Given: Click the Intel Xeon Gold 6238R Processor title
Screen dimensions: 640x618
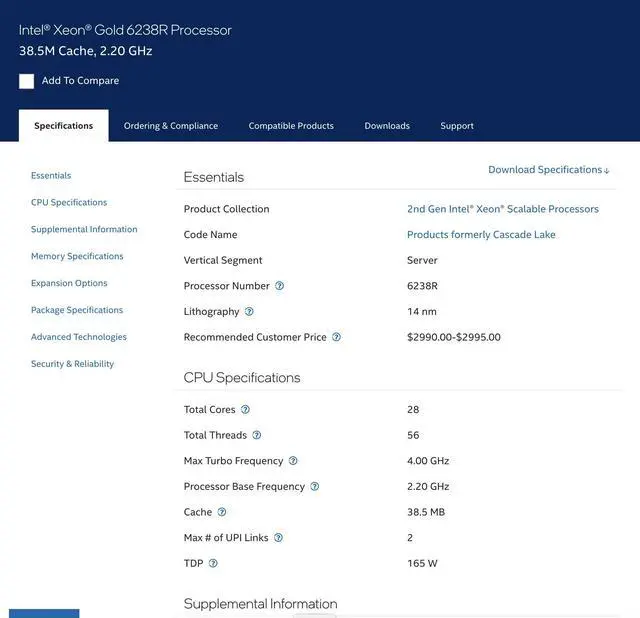Looking at the screenshot, I should (x=125, y=30).
